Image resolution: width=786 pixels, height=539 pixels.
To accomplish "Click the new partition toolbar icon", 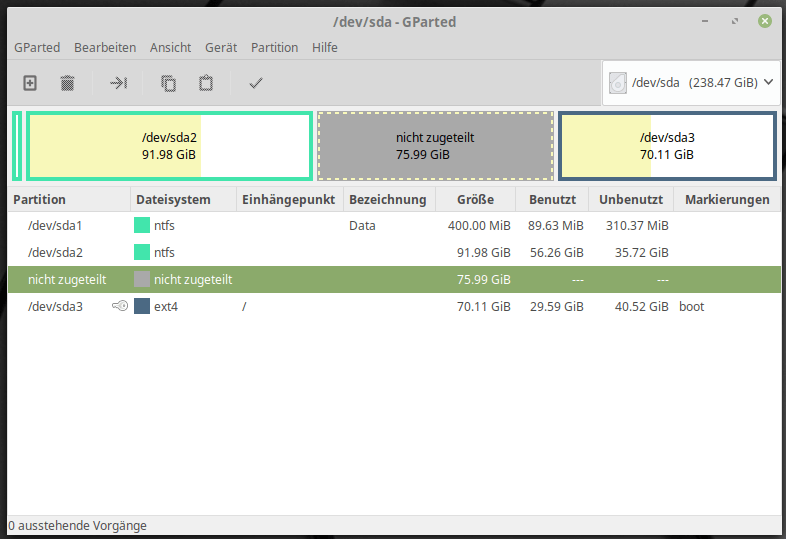I will (30, 83).
